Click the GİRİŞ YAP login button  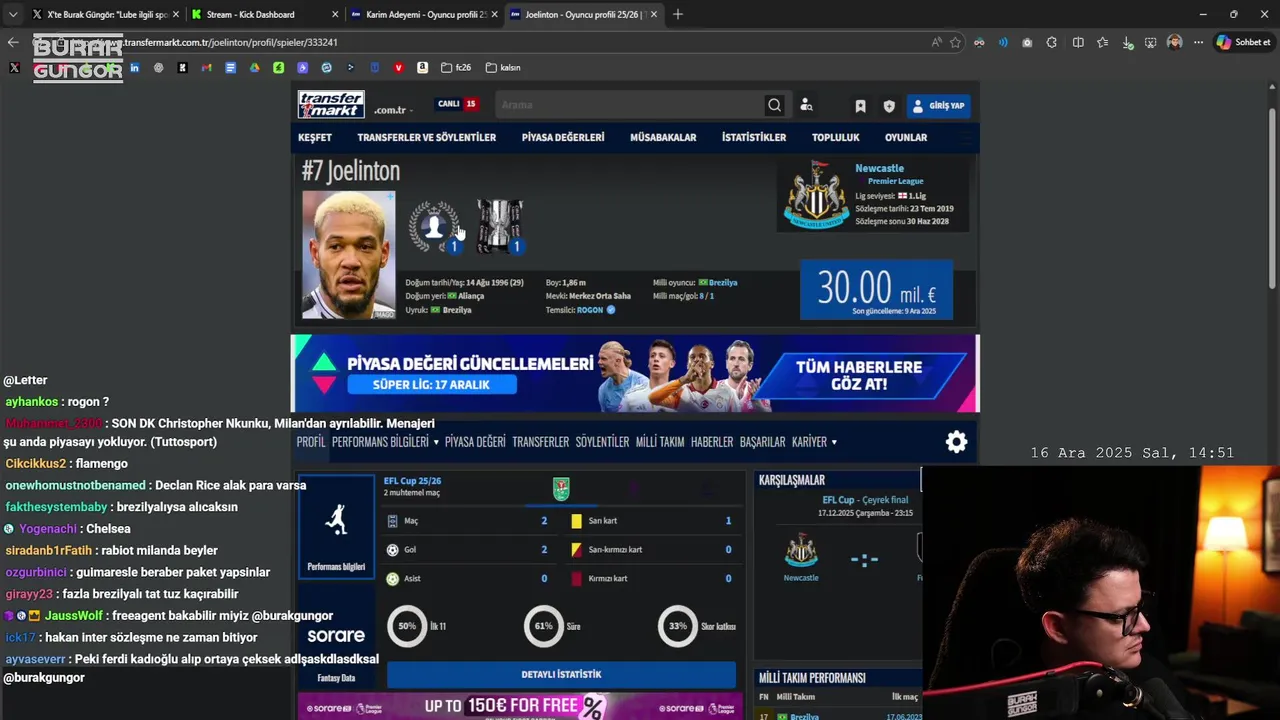point(938,106)
